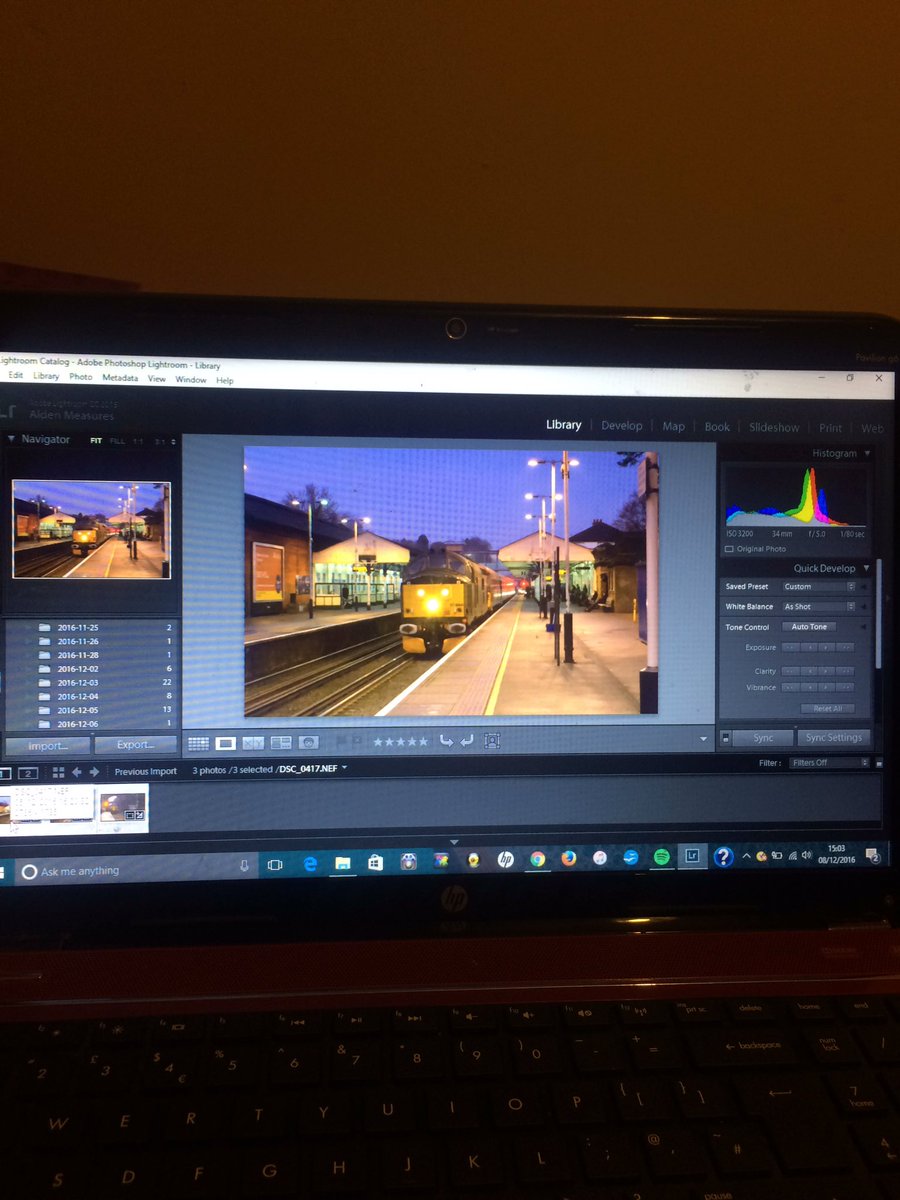Viewport: 900px width, 1200px height.
Task: Switch to the Develop module
Action: click(x=622, y=425)
